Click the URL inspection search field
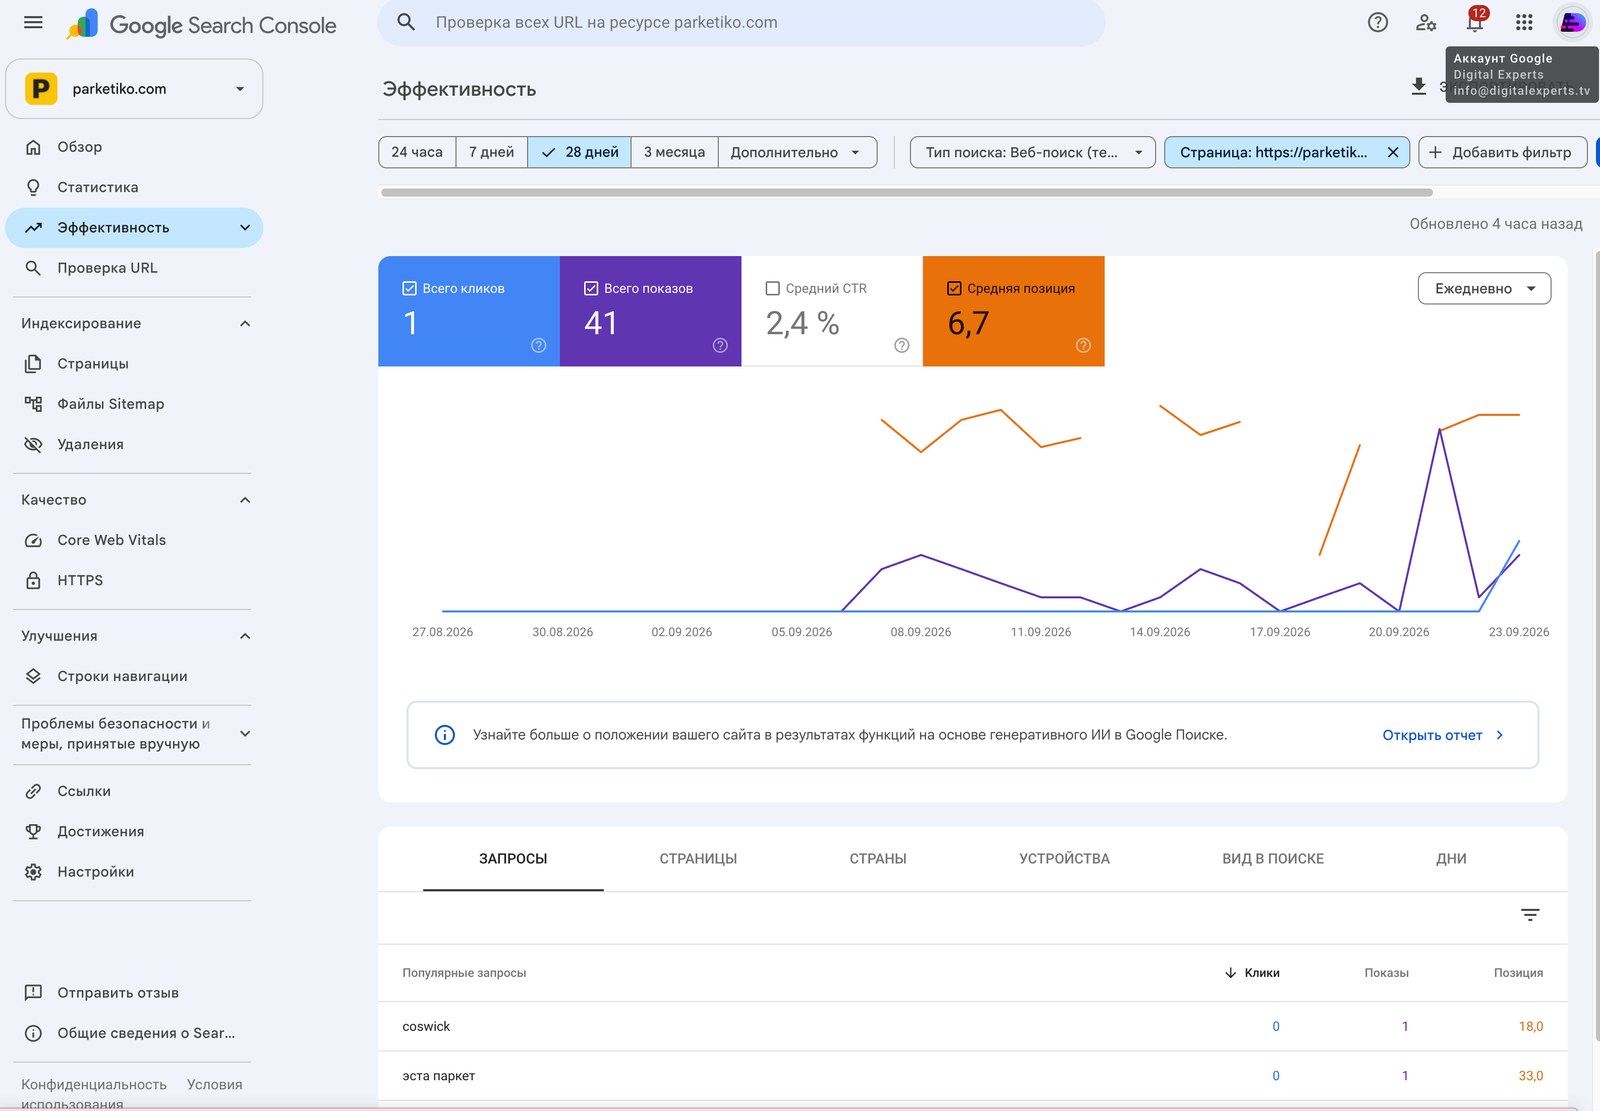 pyautogui.click(x=741, y=22)
